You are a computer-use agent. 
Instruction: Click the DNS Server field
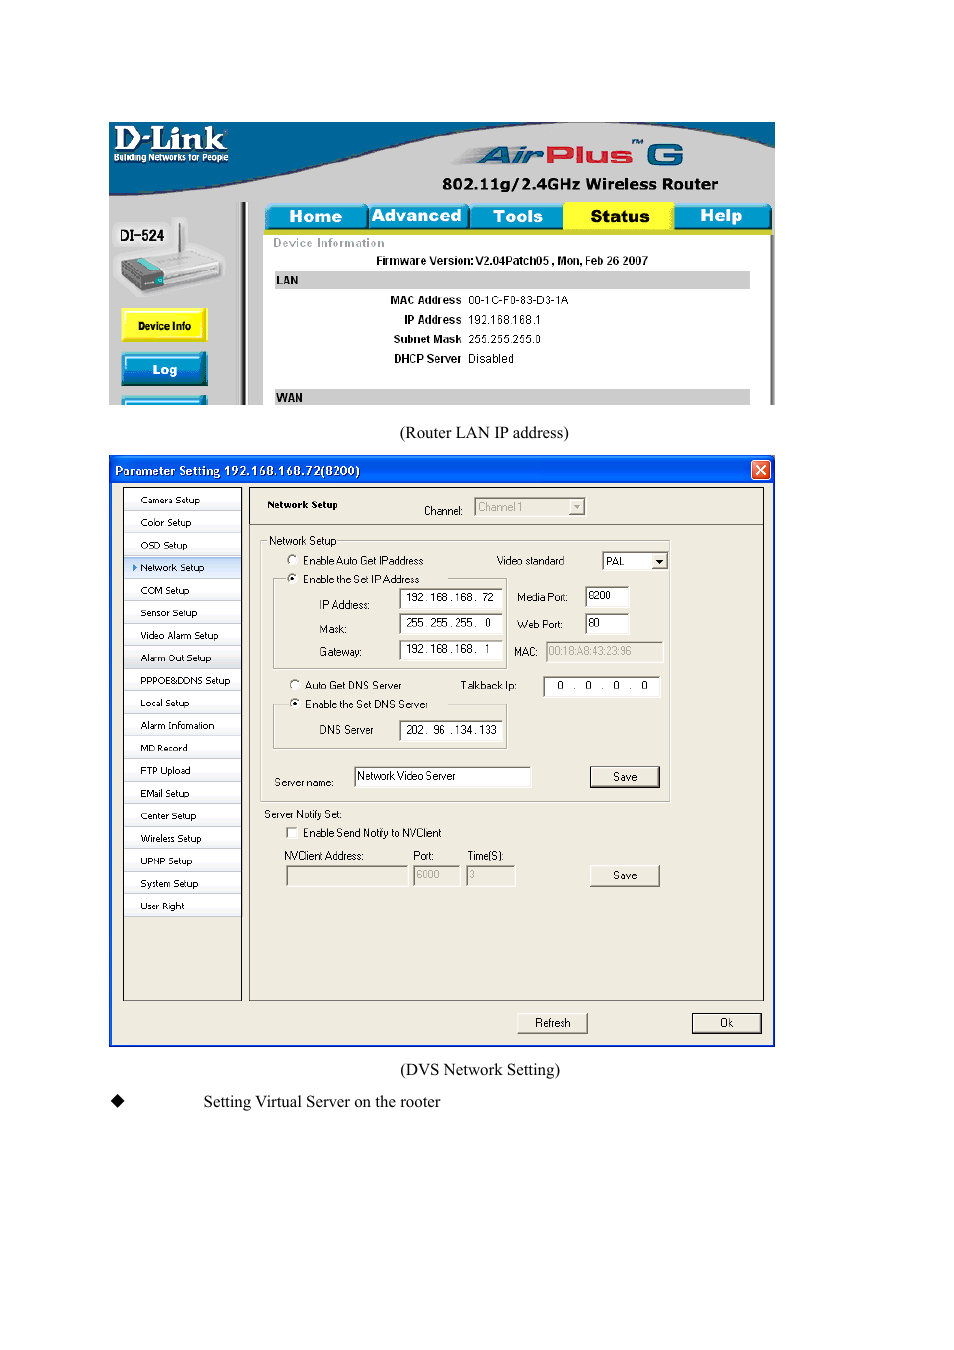(x=451, y=730)
